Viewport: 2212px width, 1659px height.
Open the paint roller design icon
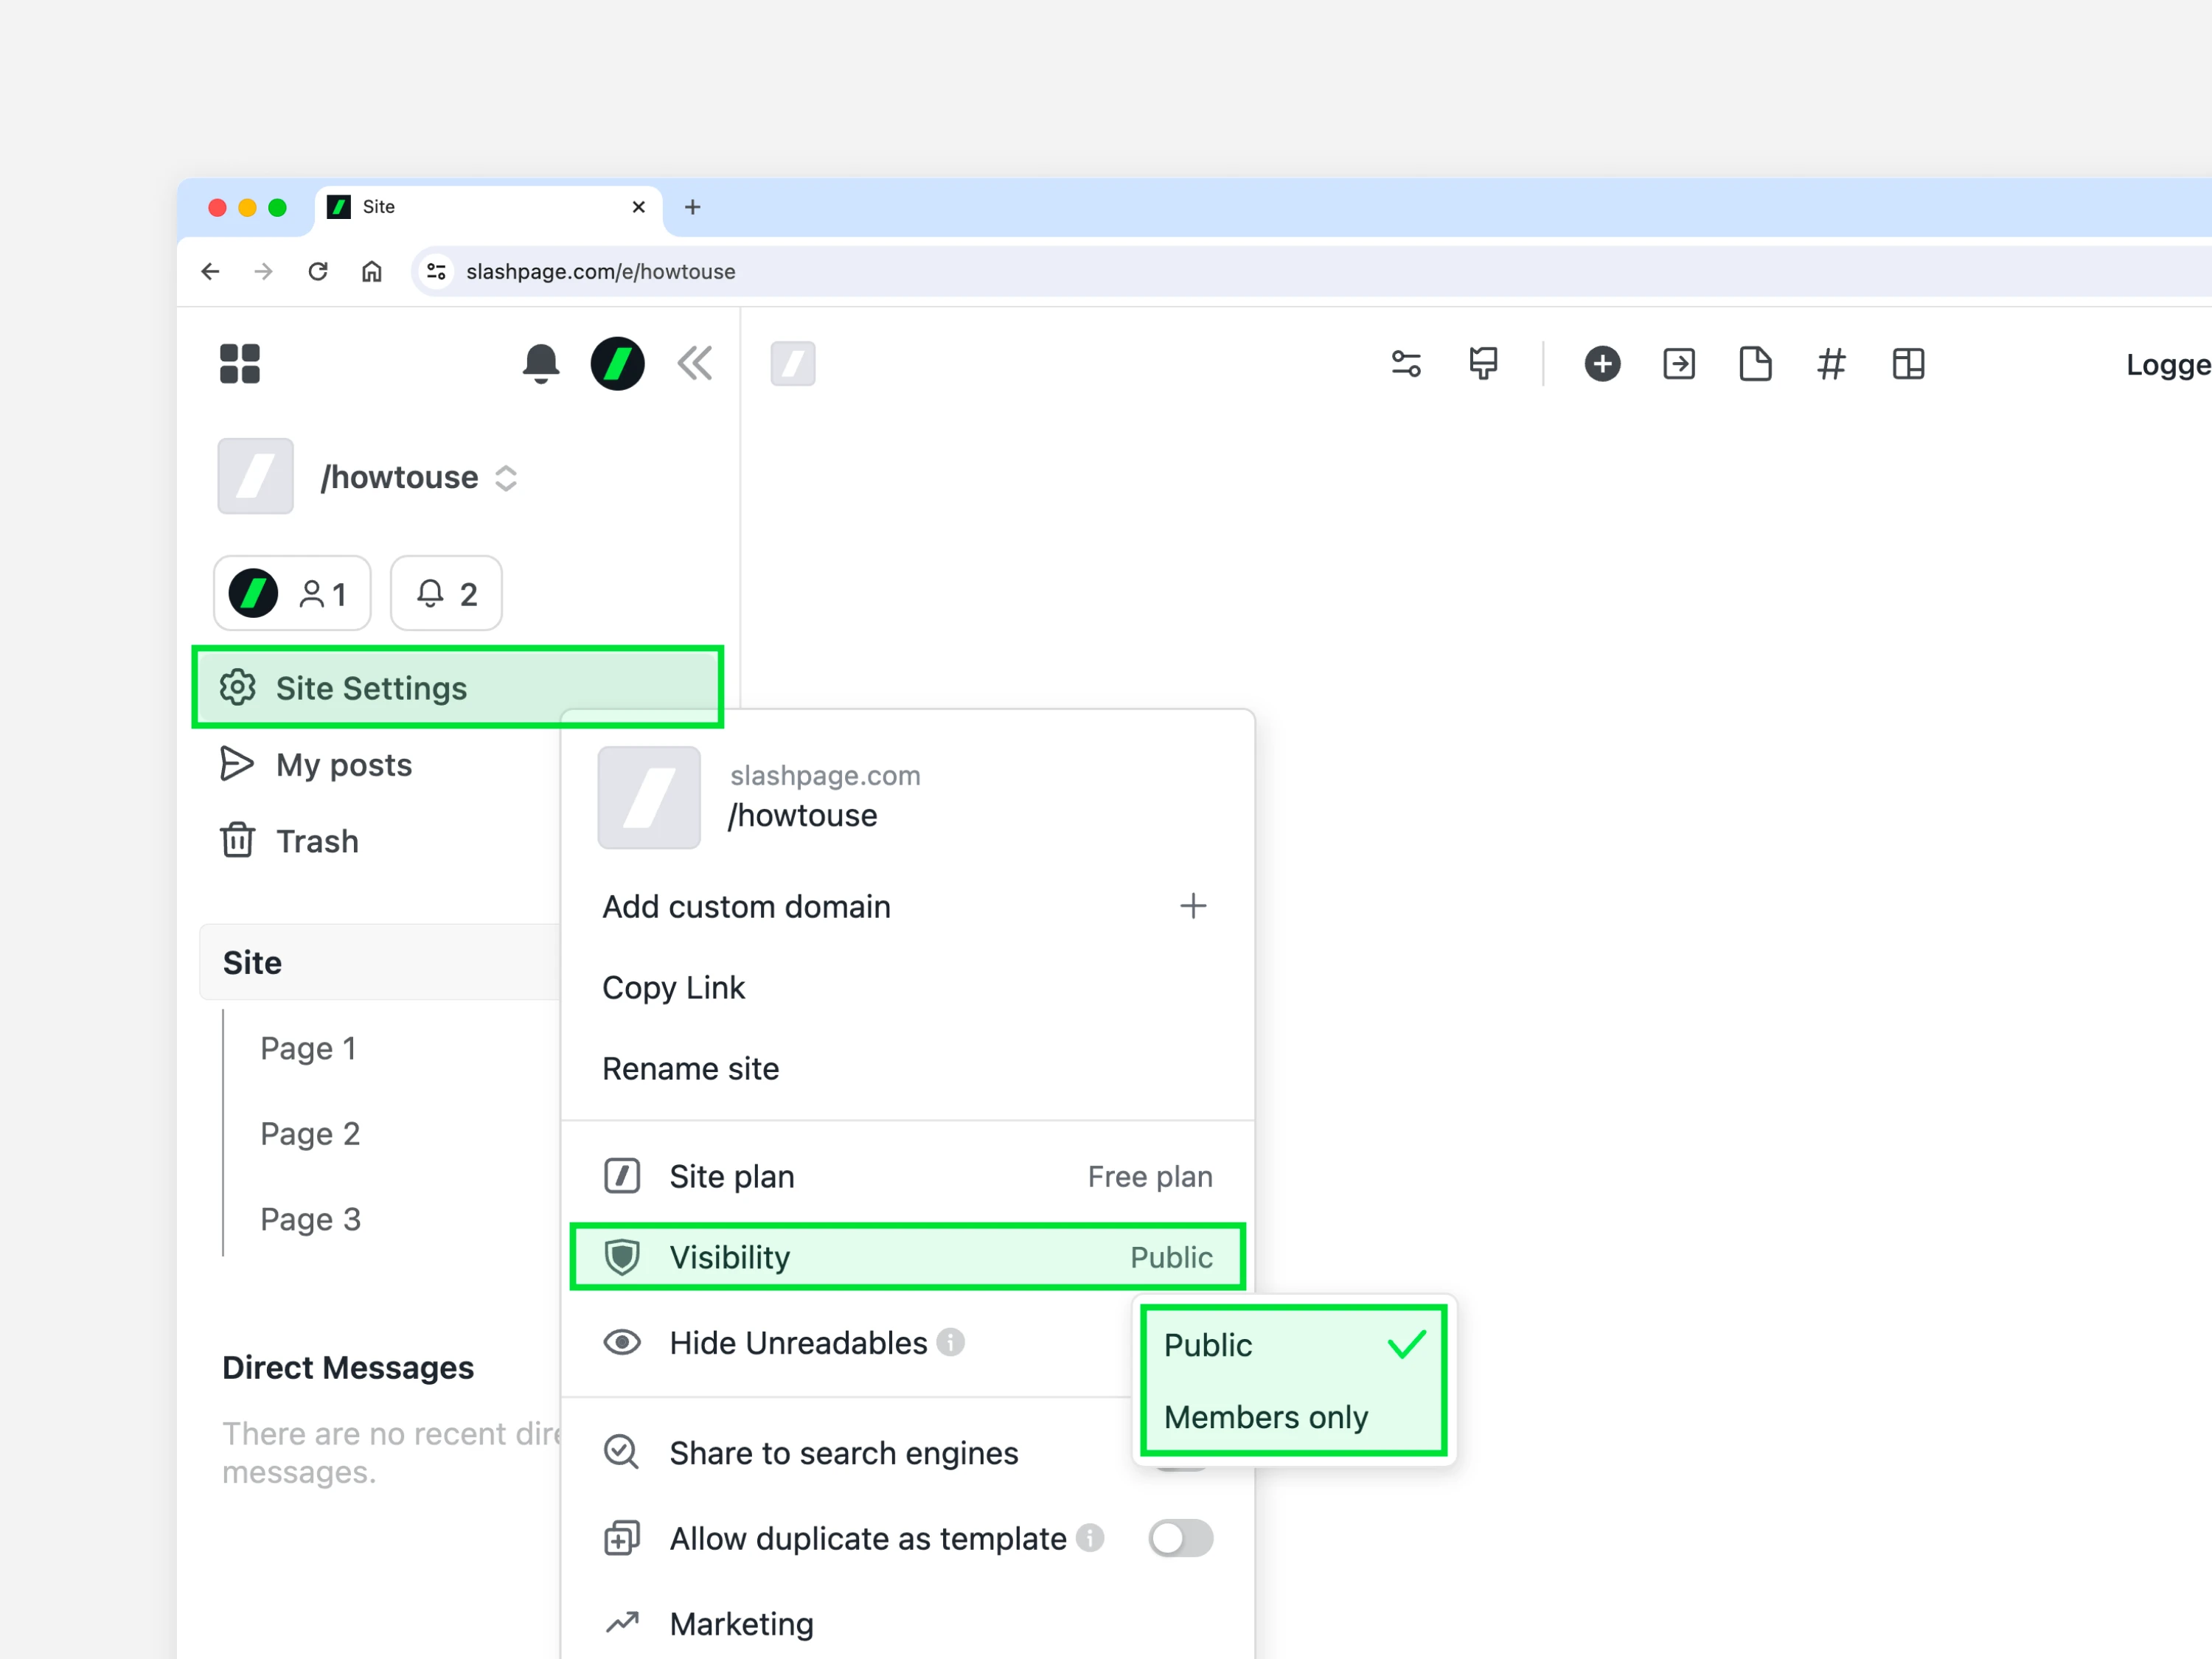click(1483, 364)
